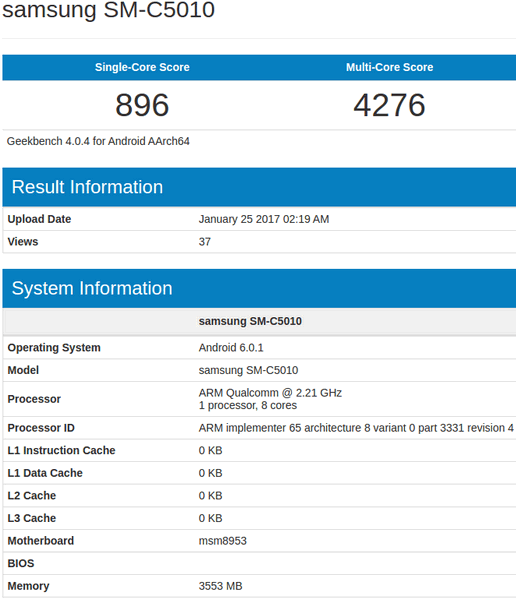Select the date January 25 2017 02:19 AM
The height and width of the screenshot is (600, 516).
click(264, 219)
